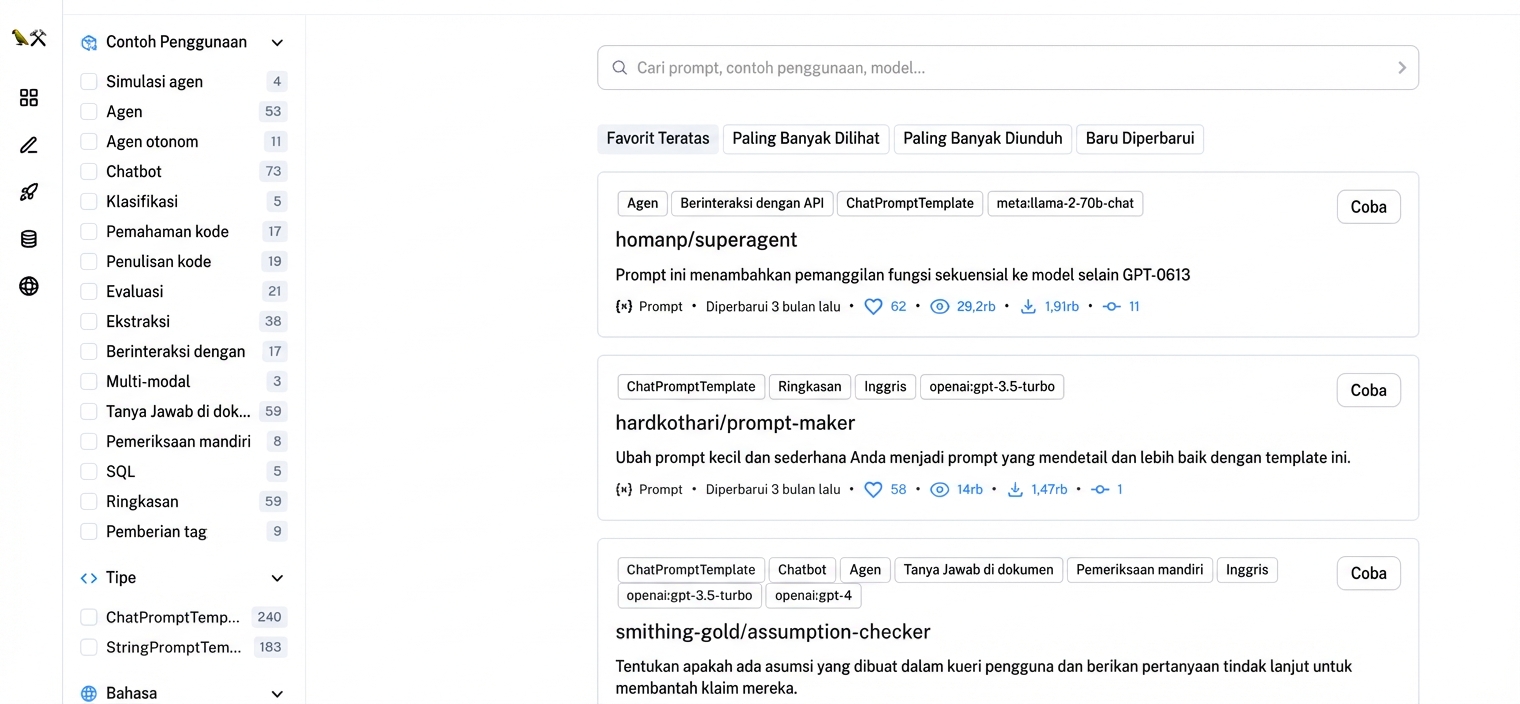Click the heart icon on homanp/superagent
The image size is (1520, 704).
point(873,307)
